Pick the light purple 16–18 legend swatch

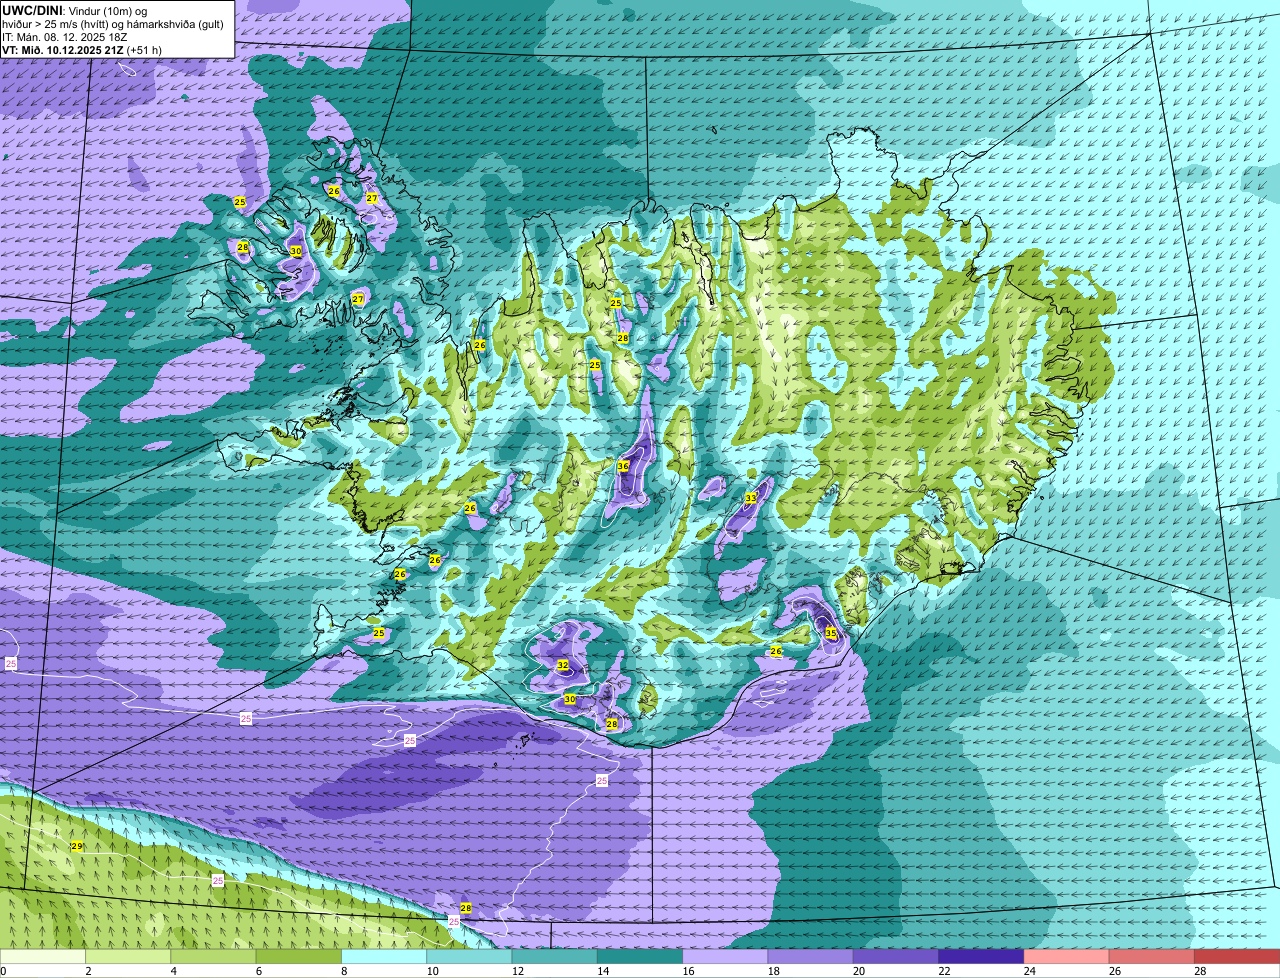pos(726,956)
